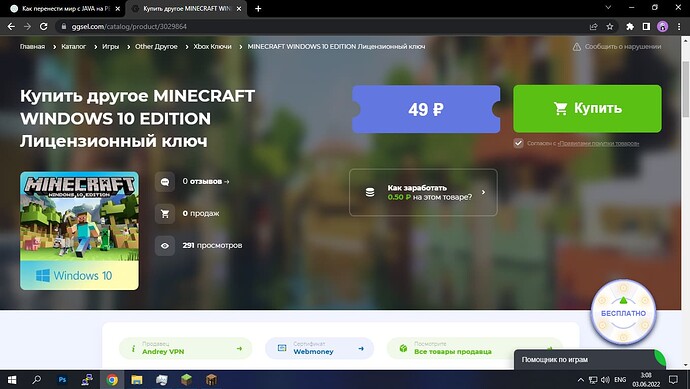The width and height of the screenshot is (690, 389).
Task: Open the Игры breadcrumb
Action: (110, 46)
